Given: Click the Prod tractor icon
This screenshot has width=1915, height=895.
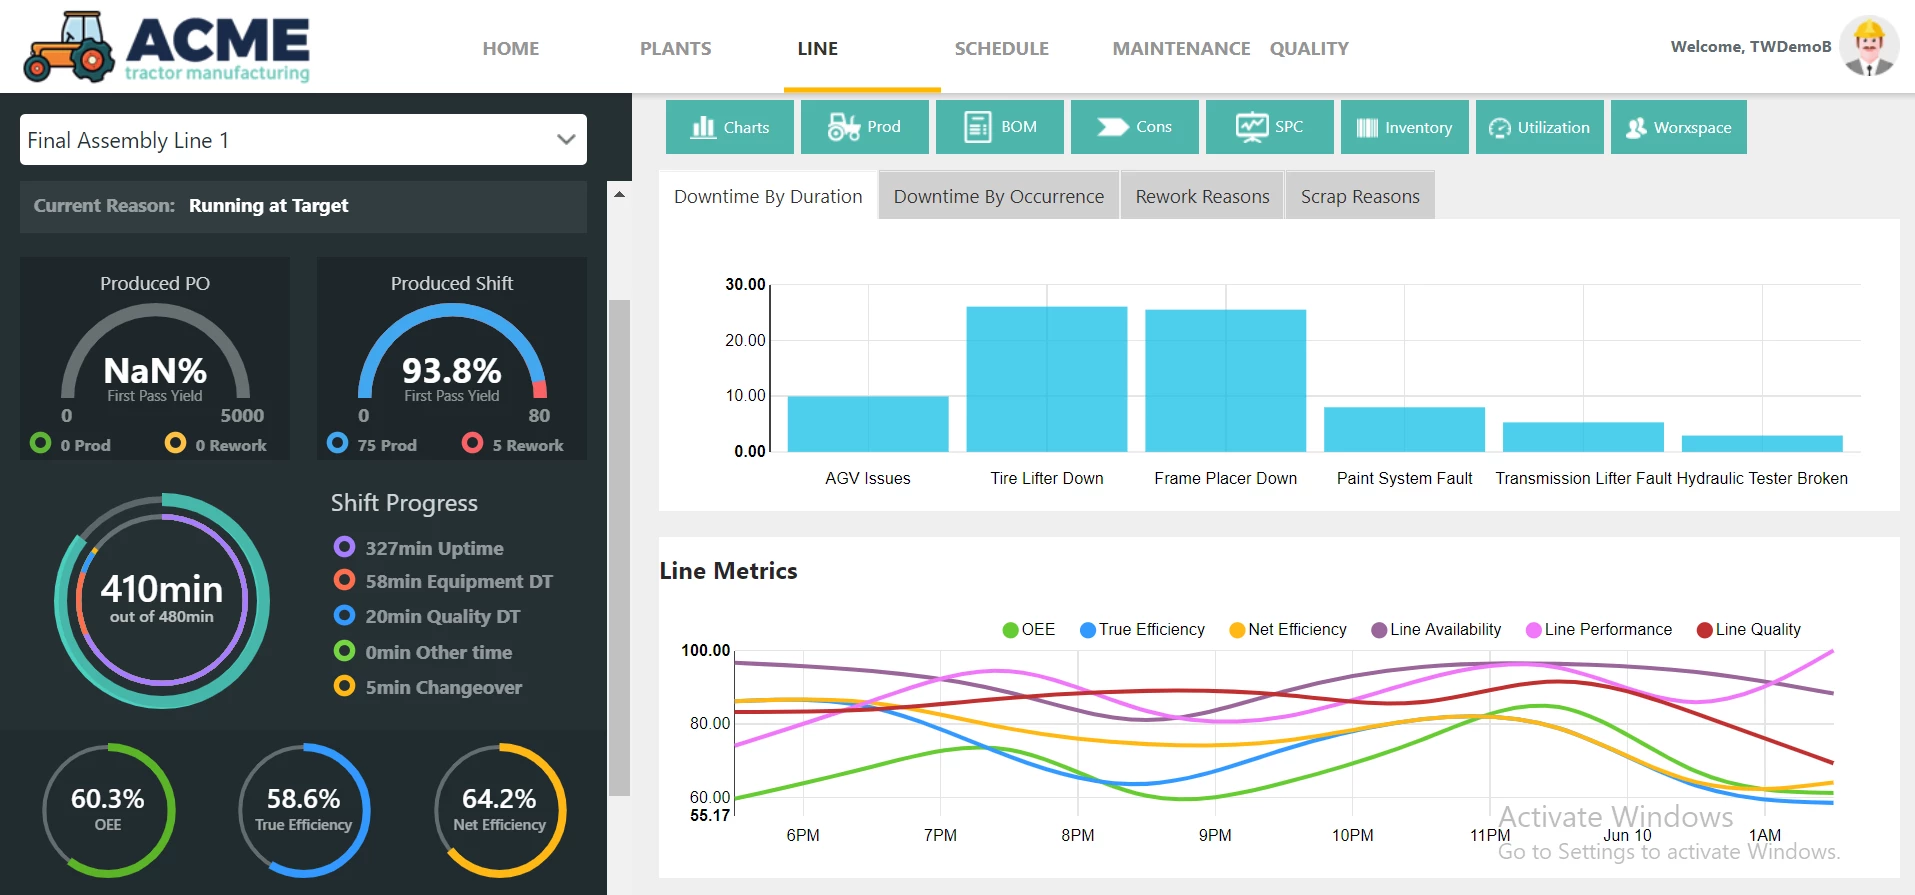Looking at the screenshot, I should point(844,127).
